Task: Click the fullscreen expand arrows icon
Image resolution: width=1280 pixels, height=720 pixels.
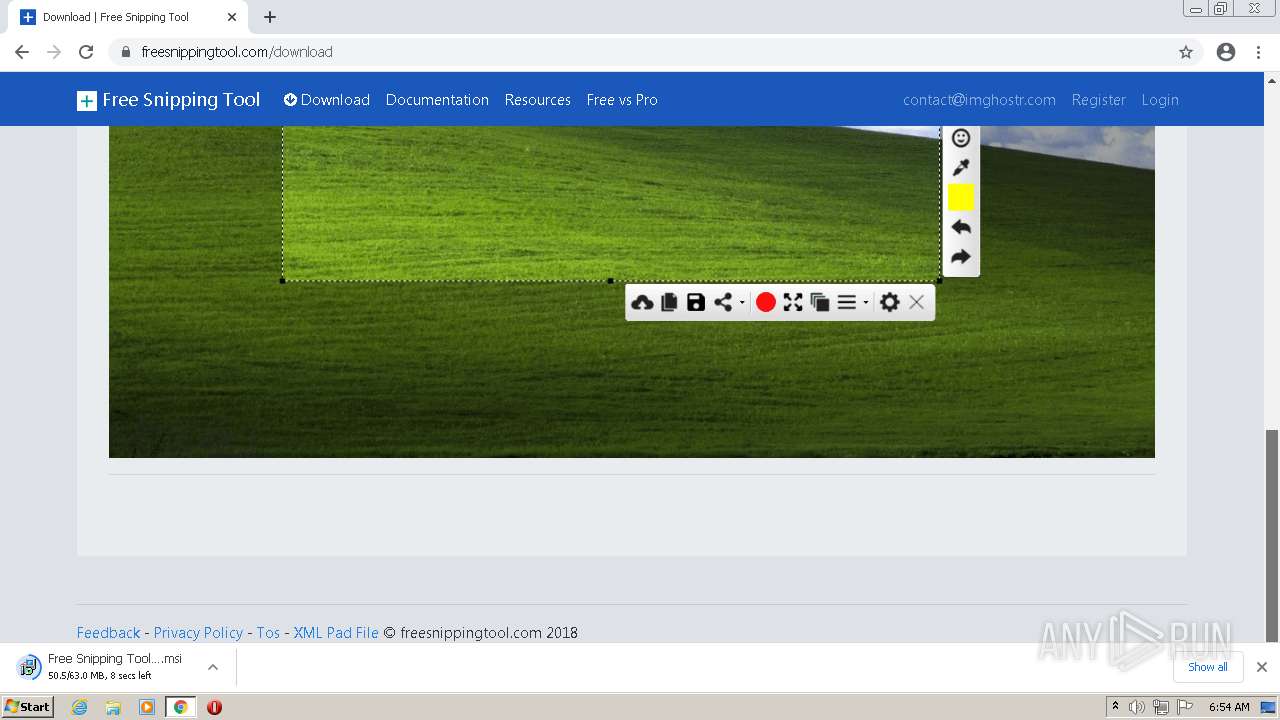Action: (x=793, y=302)
